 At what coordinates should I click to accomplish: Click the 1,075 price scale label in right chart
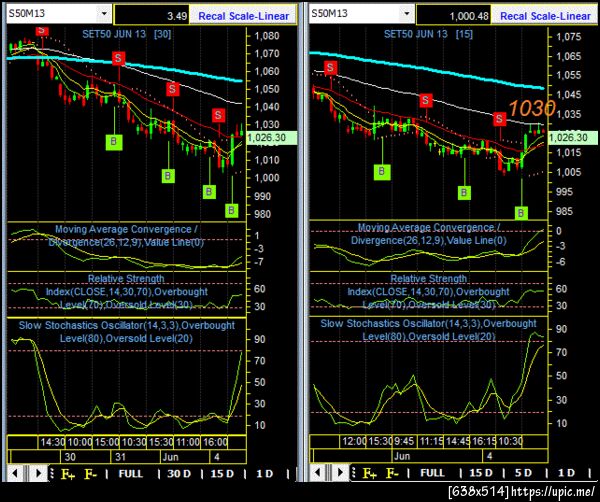point(568,37)
